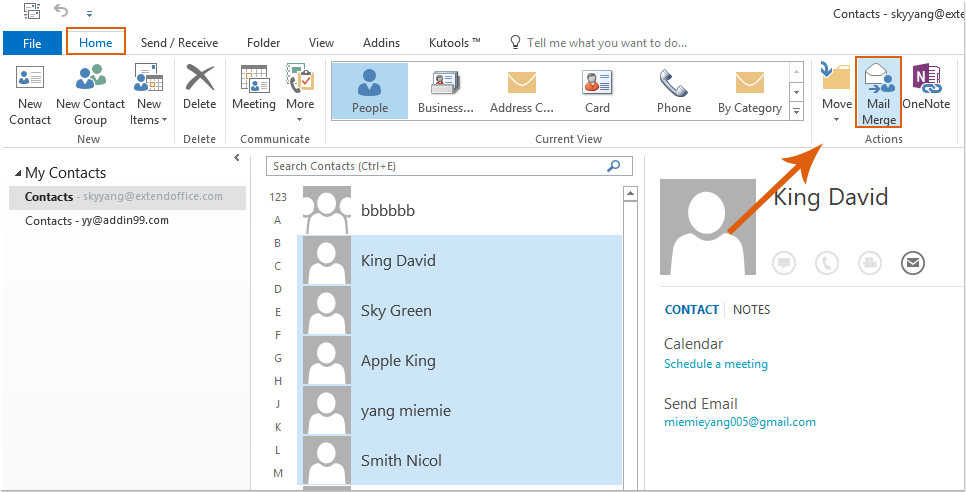Image resolution: width=966 pixels, height=492 pixels.
Task: Switch to People view
Action: 370,91
